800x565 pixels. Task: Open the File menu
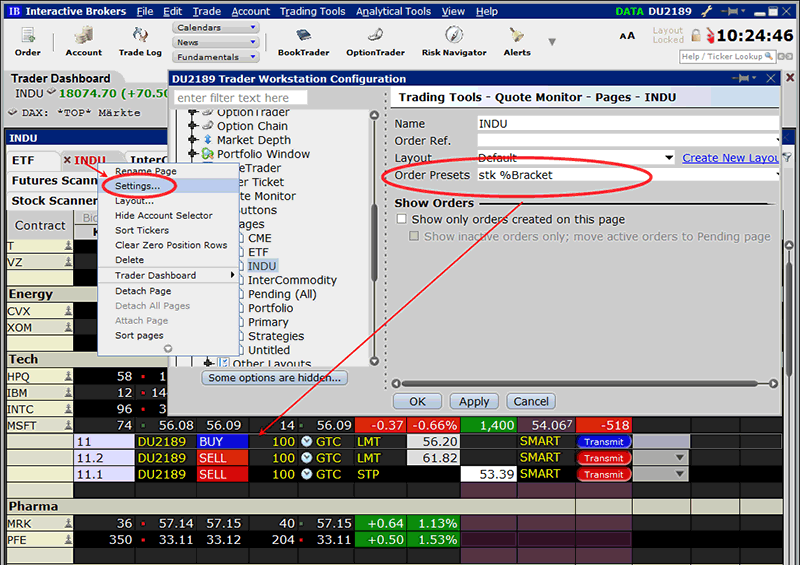[x=145, y=11]
